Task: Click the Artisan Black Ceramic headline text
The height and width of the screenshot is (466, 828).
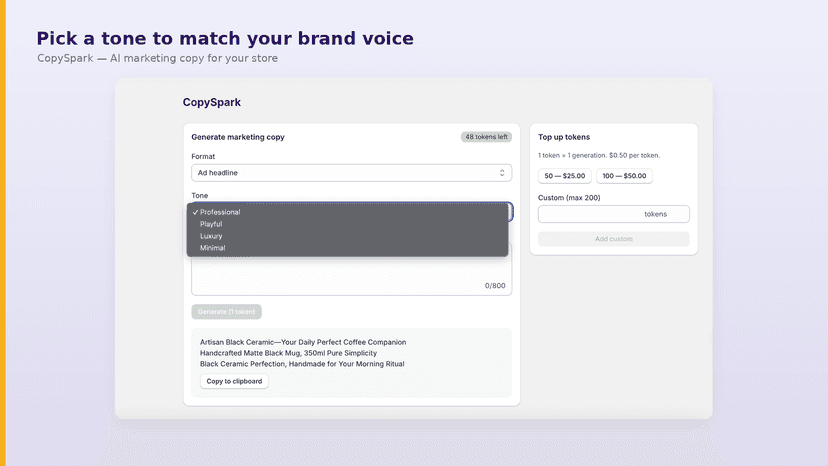Action: click(x=303, y=342)
